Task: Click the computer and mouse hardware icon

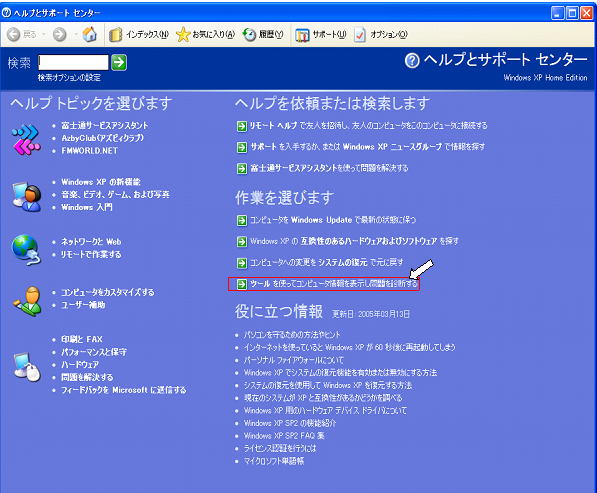Action: [27, 367]
